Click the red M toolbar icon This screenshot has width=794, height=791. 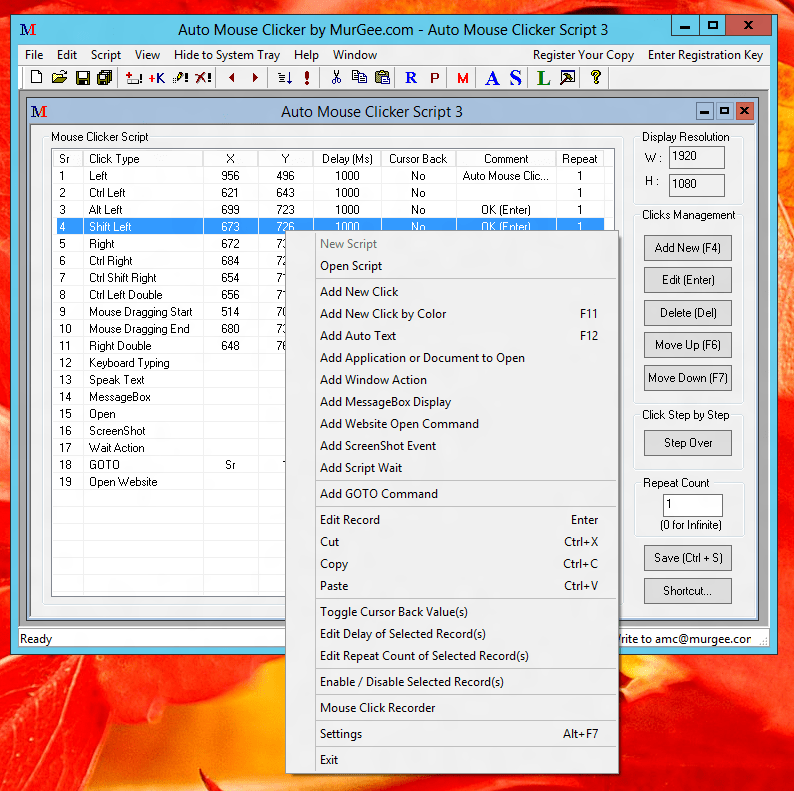pyautogui.click(x=463, y=77)
